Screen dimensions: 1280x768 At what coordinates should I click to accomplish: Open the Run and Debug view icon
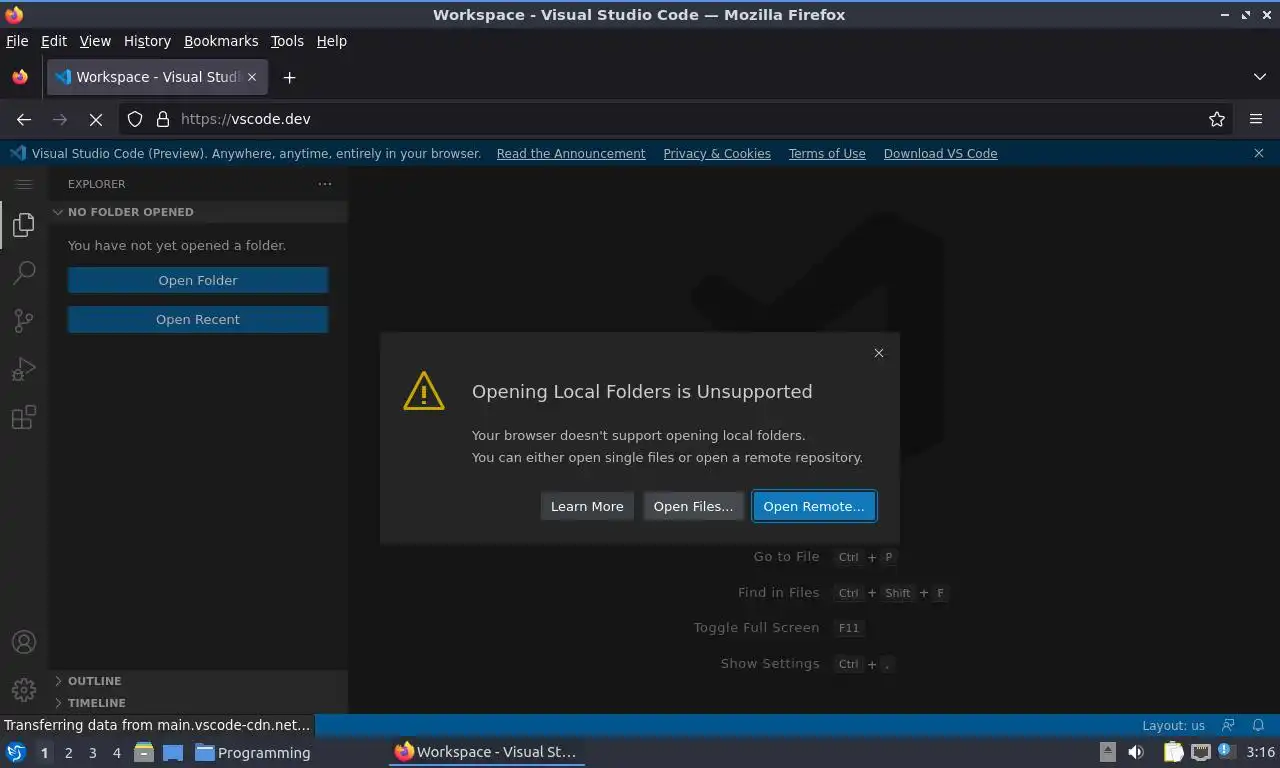tap(24, 369)
